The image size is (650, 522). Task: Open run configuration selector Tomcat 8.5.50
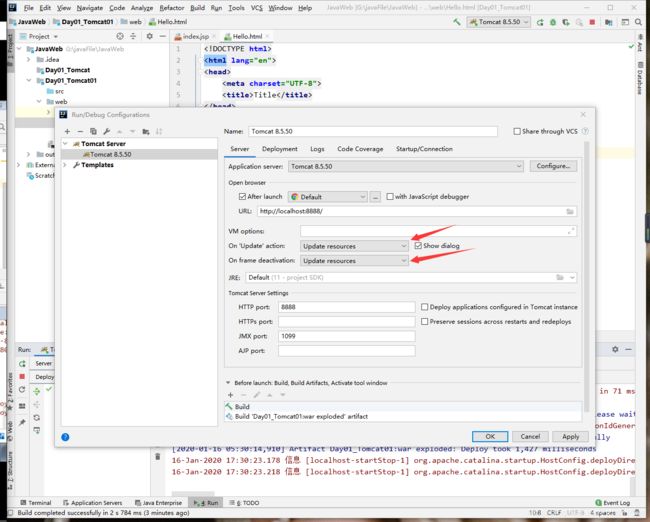click(x=499, y=22)
